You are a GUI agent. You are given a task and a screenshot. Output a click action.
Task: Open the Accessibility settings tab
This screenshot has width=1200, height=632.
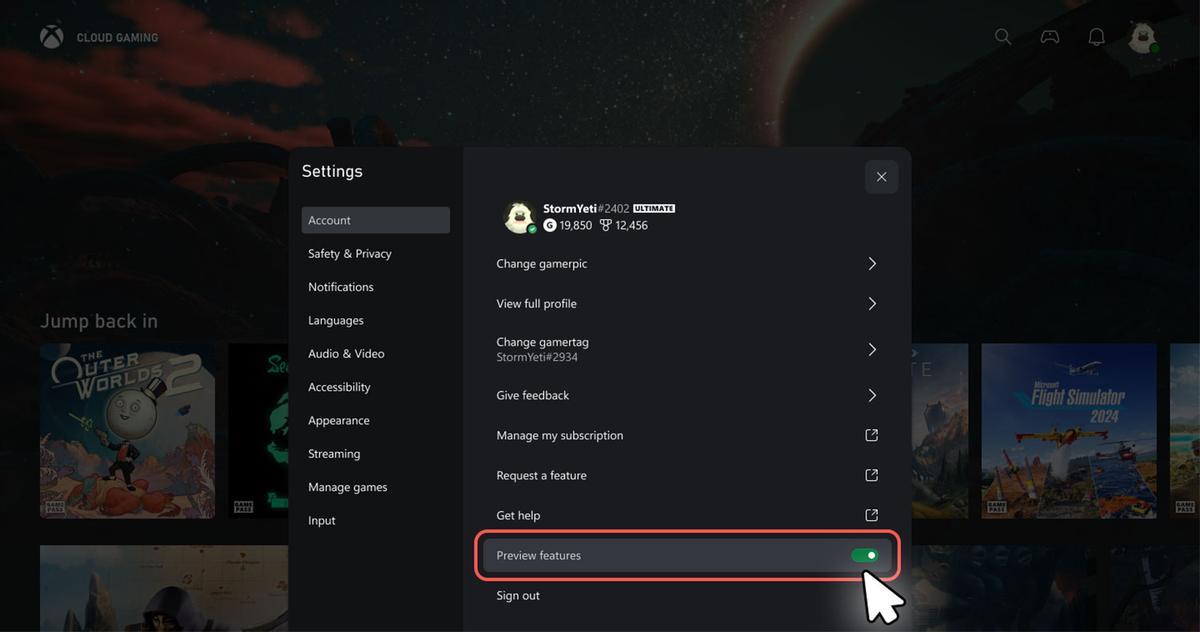click(x=339, y=387)
